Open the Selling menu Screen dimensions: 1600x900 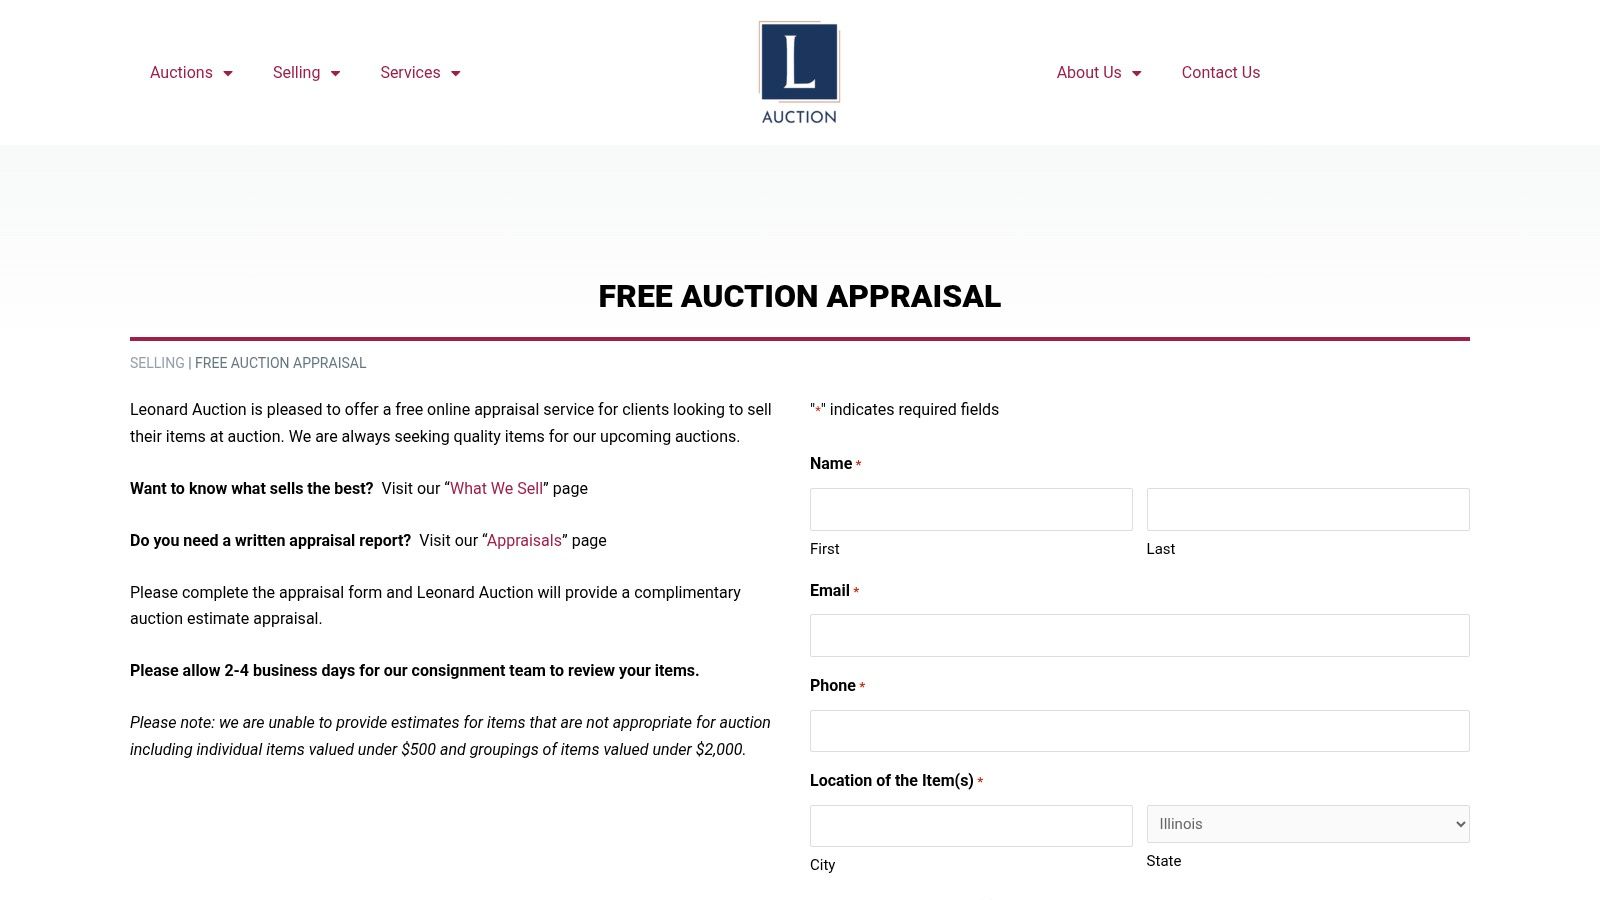pyautogui.click(x=296, y=72)
